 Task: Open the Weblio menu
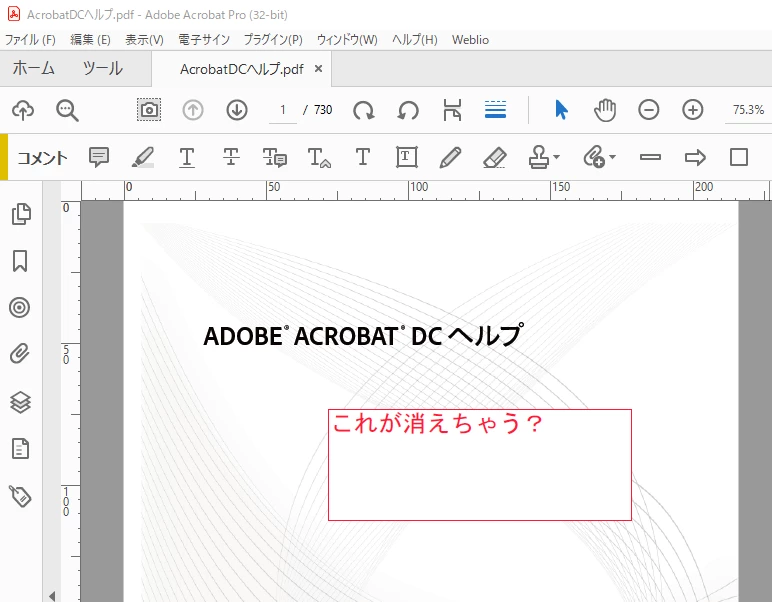[470, 40]
